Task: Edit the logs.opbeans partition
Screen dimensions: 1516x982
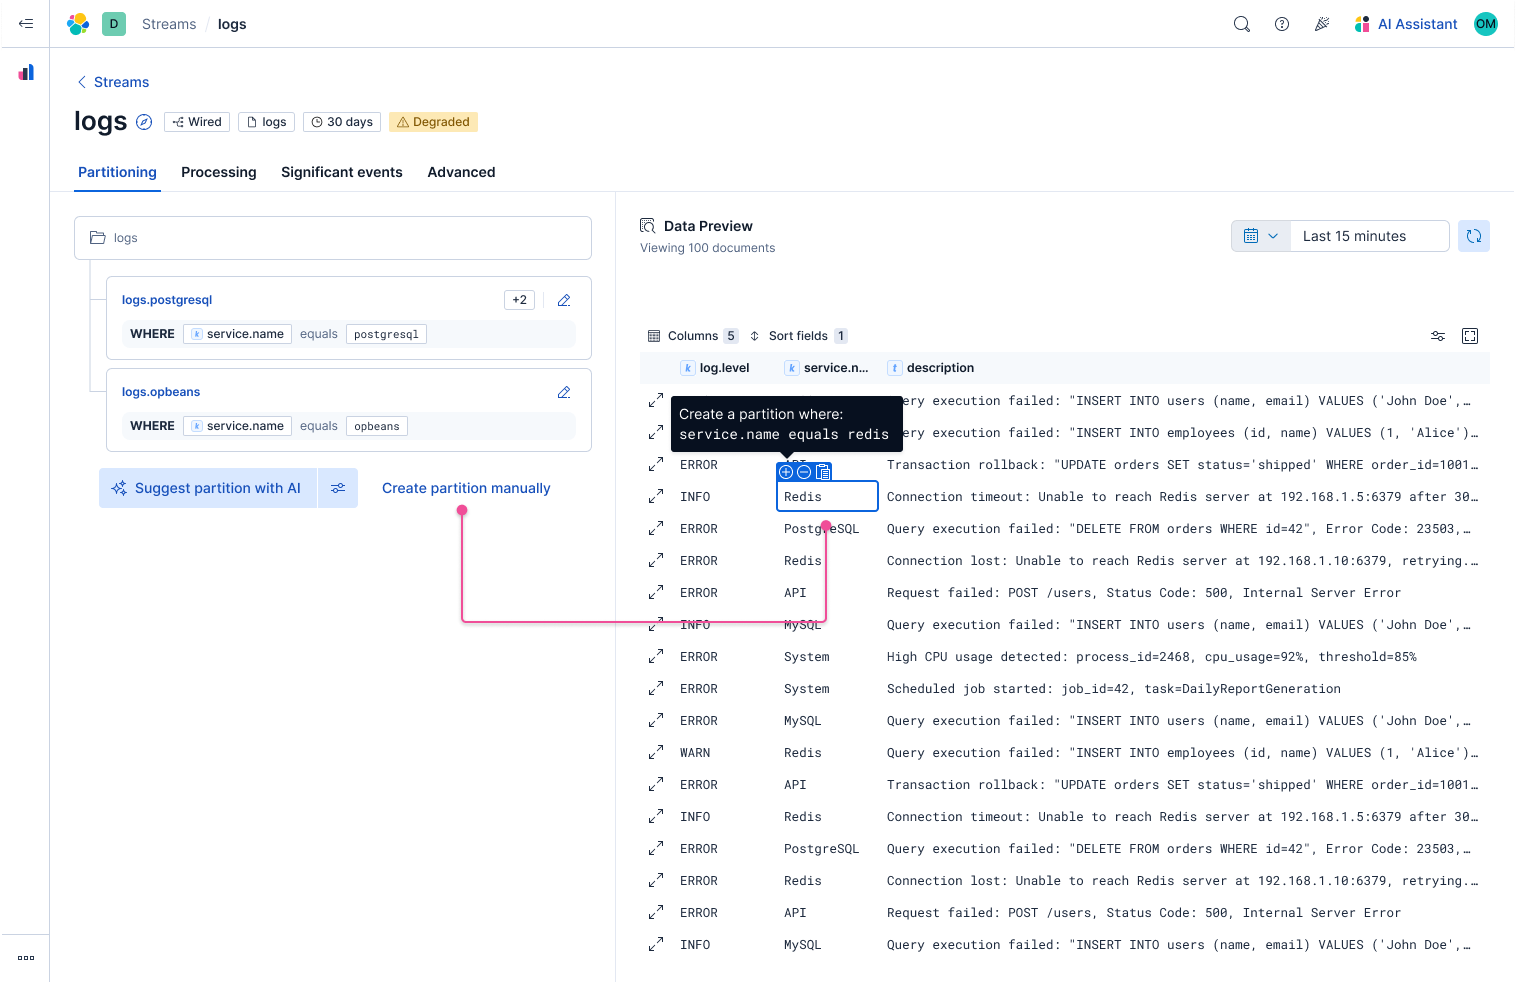Action: point(564,392)
